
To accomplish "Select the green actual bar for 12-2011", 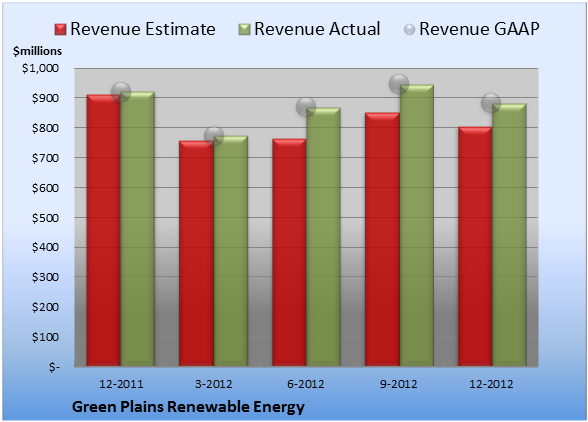I will pyautogui.click(x=138, y=229).
